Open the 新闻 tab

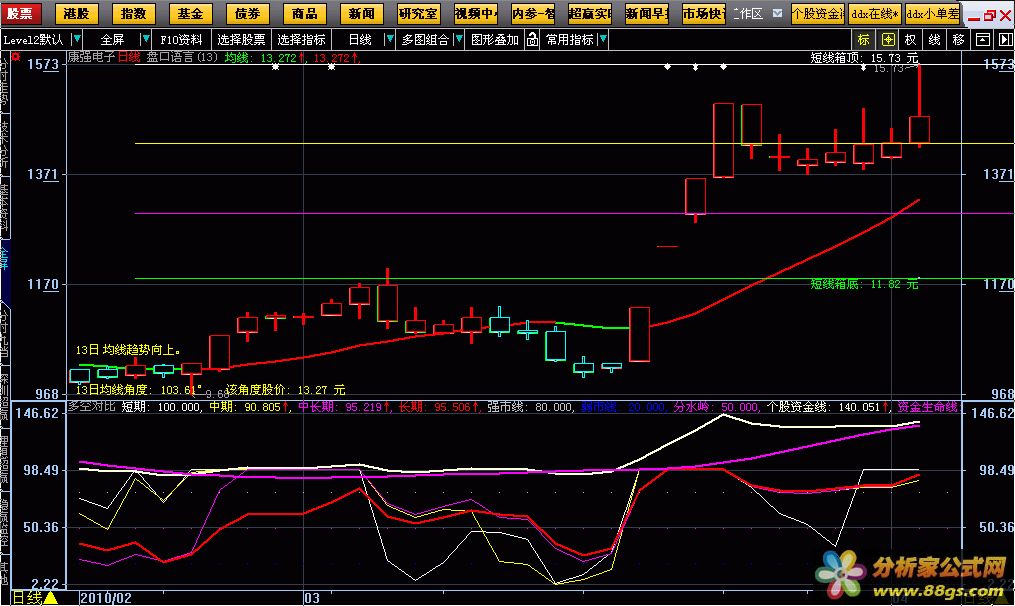tap(361, 13)
